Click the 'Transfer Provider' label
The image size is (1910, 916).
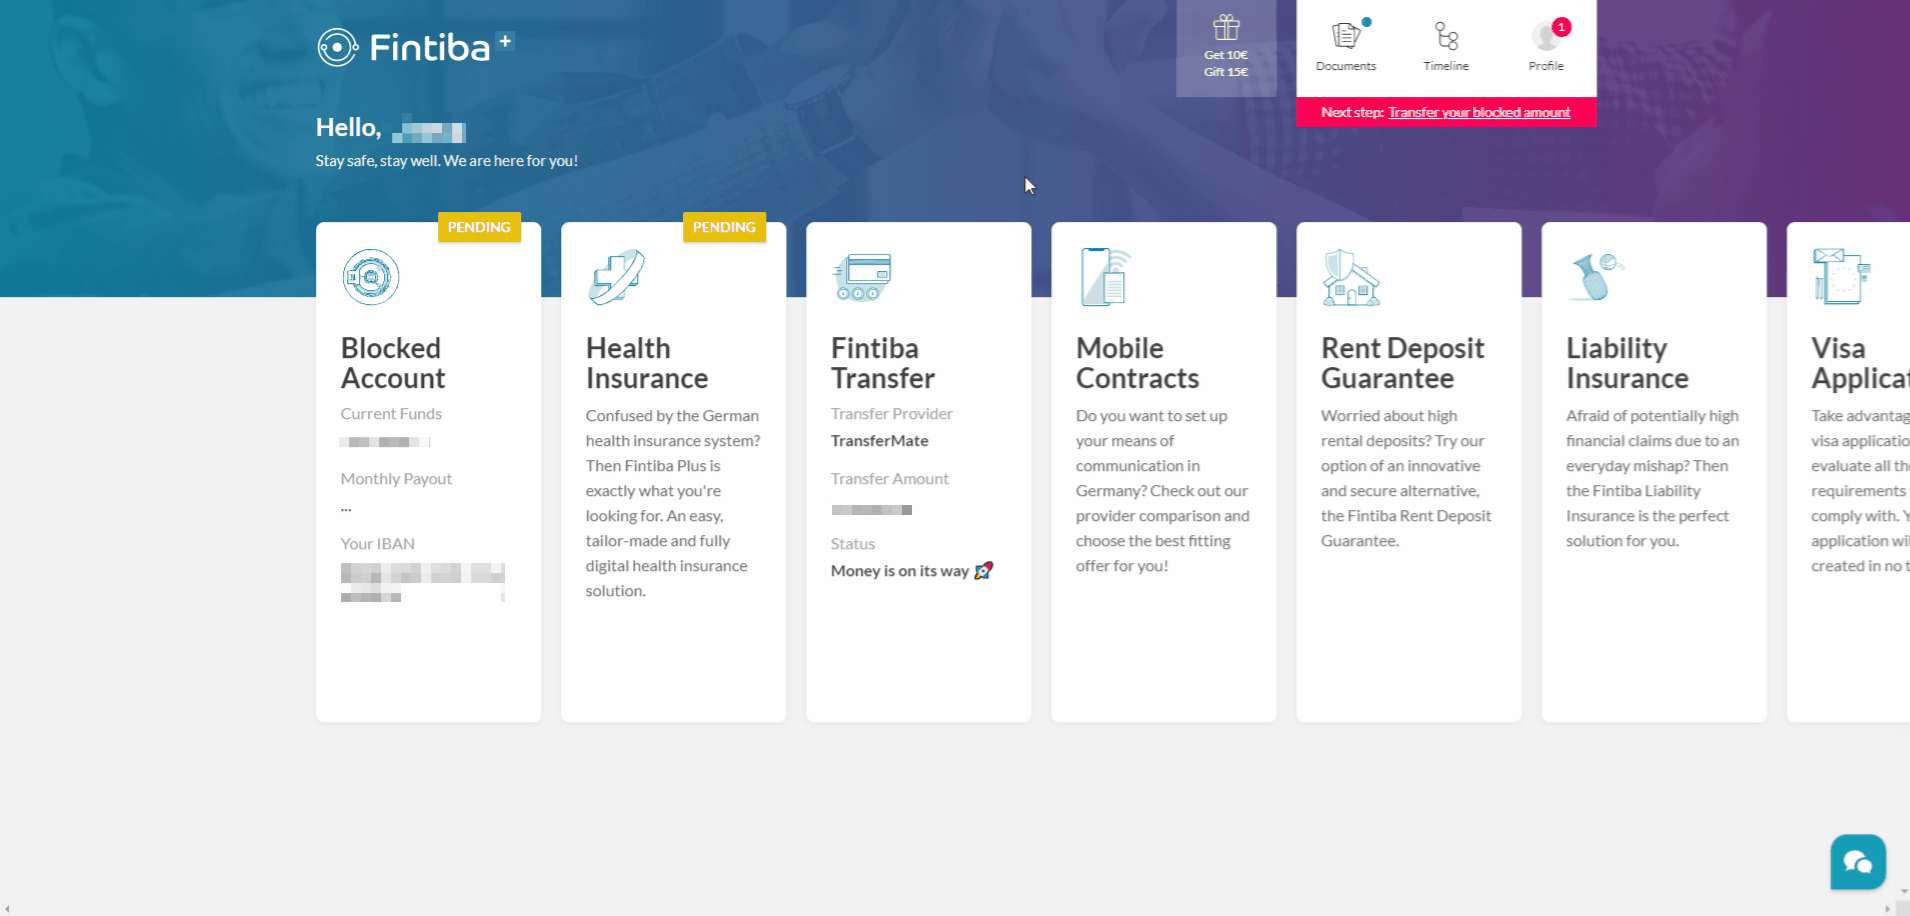pos(892,414)
